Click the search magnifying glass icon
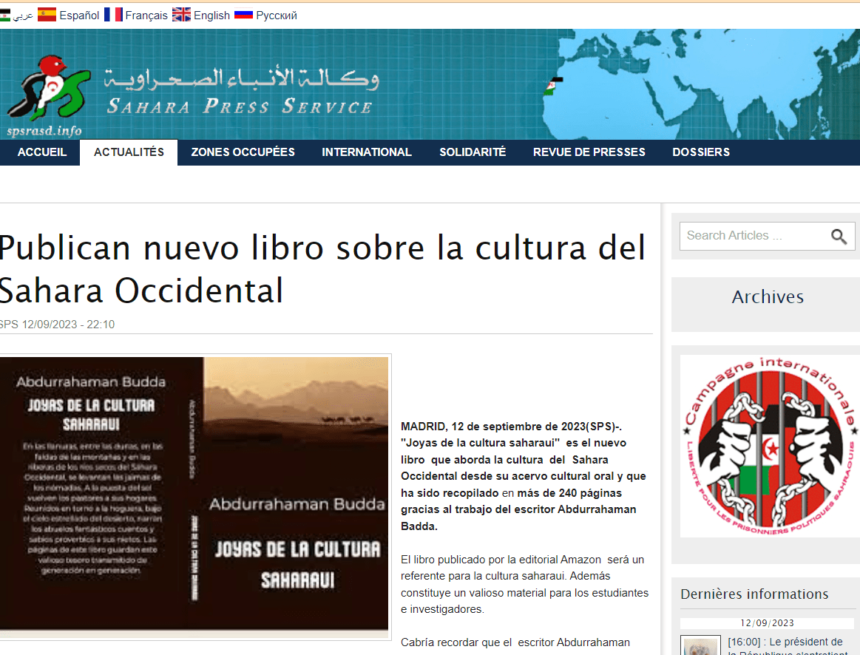Viewport: 860px width, 655px height. click(838, 236)
